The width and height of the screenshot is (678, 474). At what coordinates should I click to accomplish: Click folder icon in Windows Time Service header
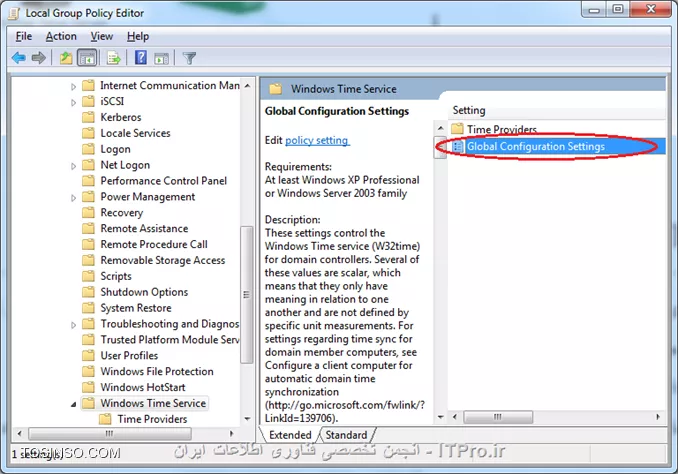(275, 89)
